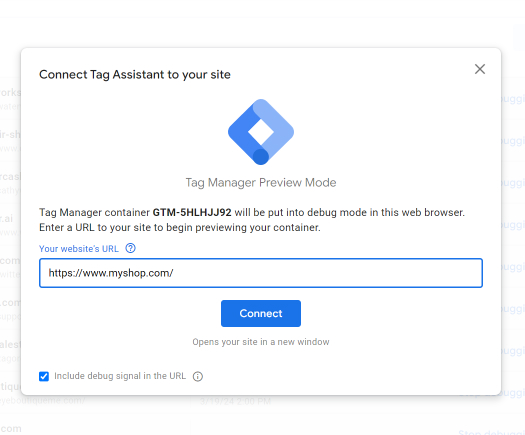Click the Tag Manager Preview Mode heading

click(x=261, y=183)
